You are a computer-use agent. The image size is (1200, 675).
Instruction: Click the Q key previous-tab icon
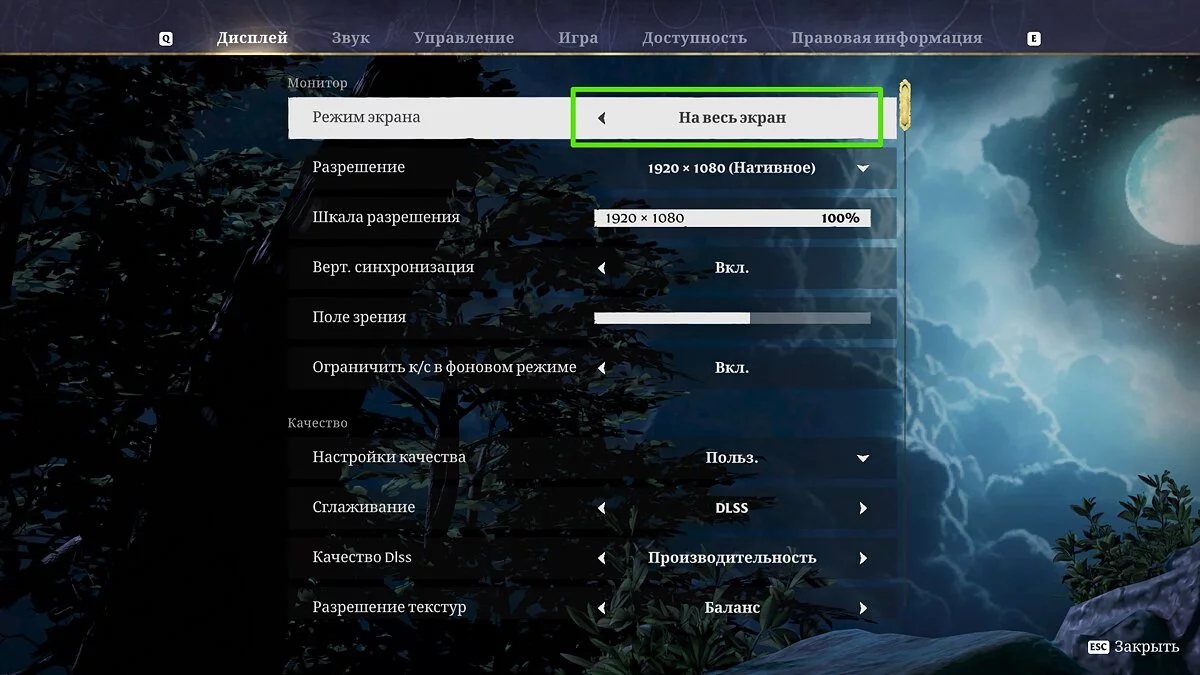tap(166, 39)
